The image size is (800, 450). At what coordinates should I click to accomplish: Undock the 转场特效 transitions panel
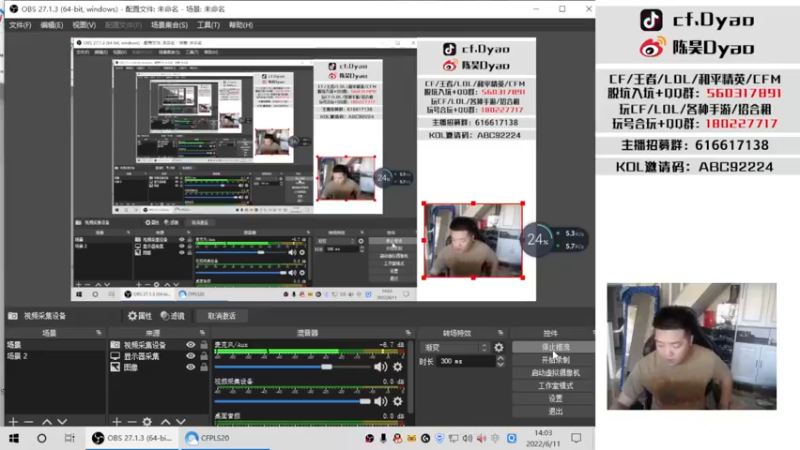point(501,333)
